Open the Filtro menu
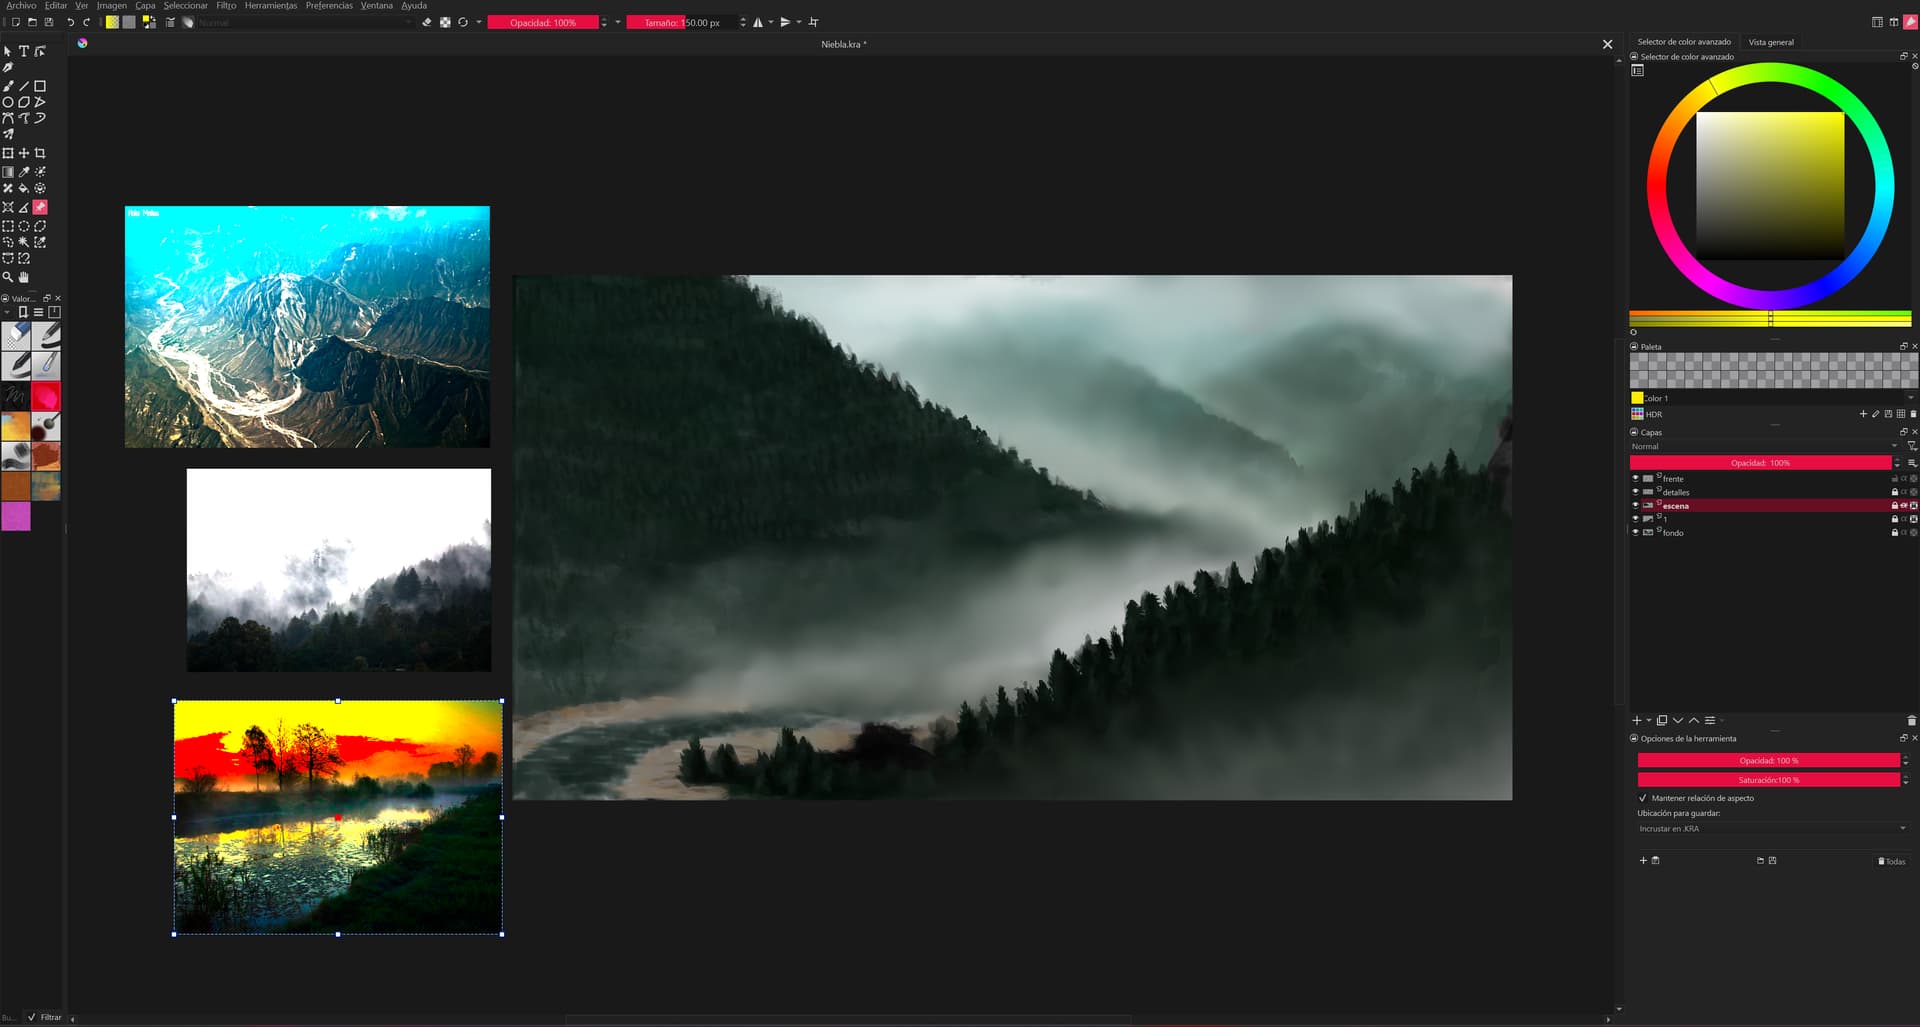This screenshot has width=1920, height=1027. point(226,6)
